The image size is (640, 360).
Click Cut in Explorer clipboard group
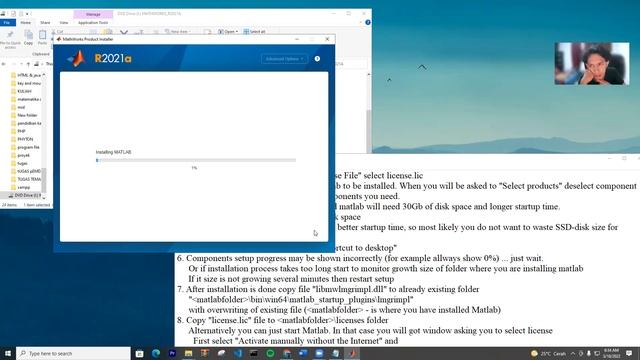[58, 31]
